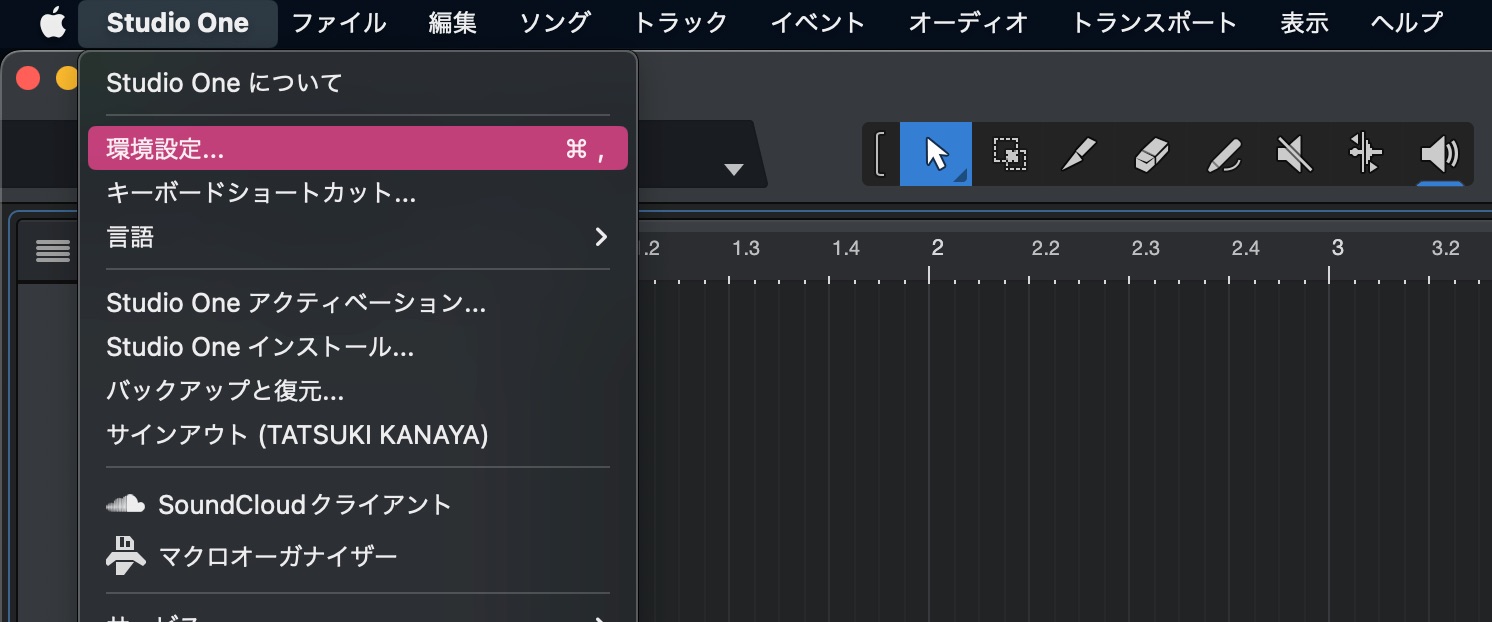Screen dimensions: 1492x622
Task: Open the トランスポート menu
Action: click(1154, 22)
